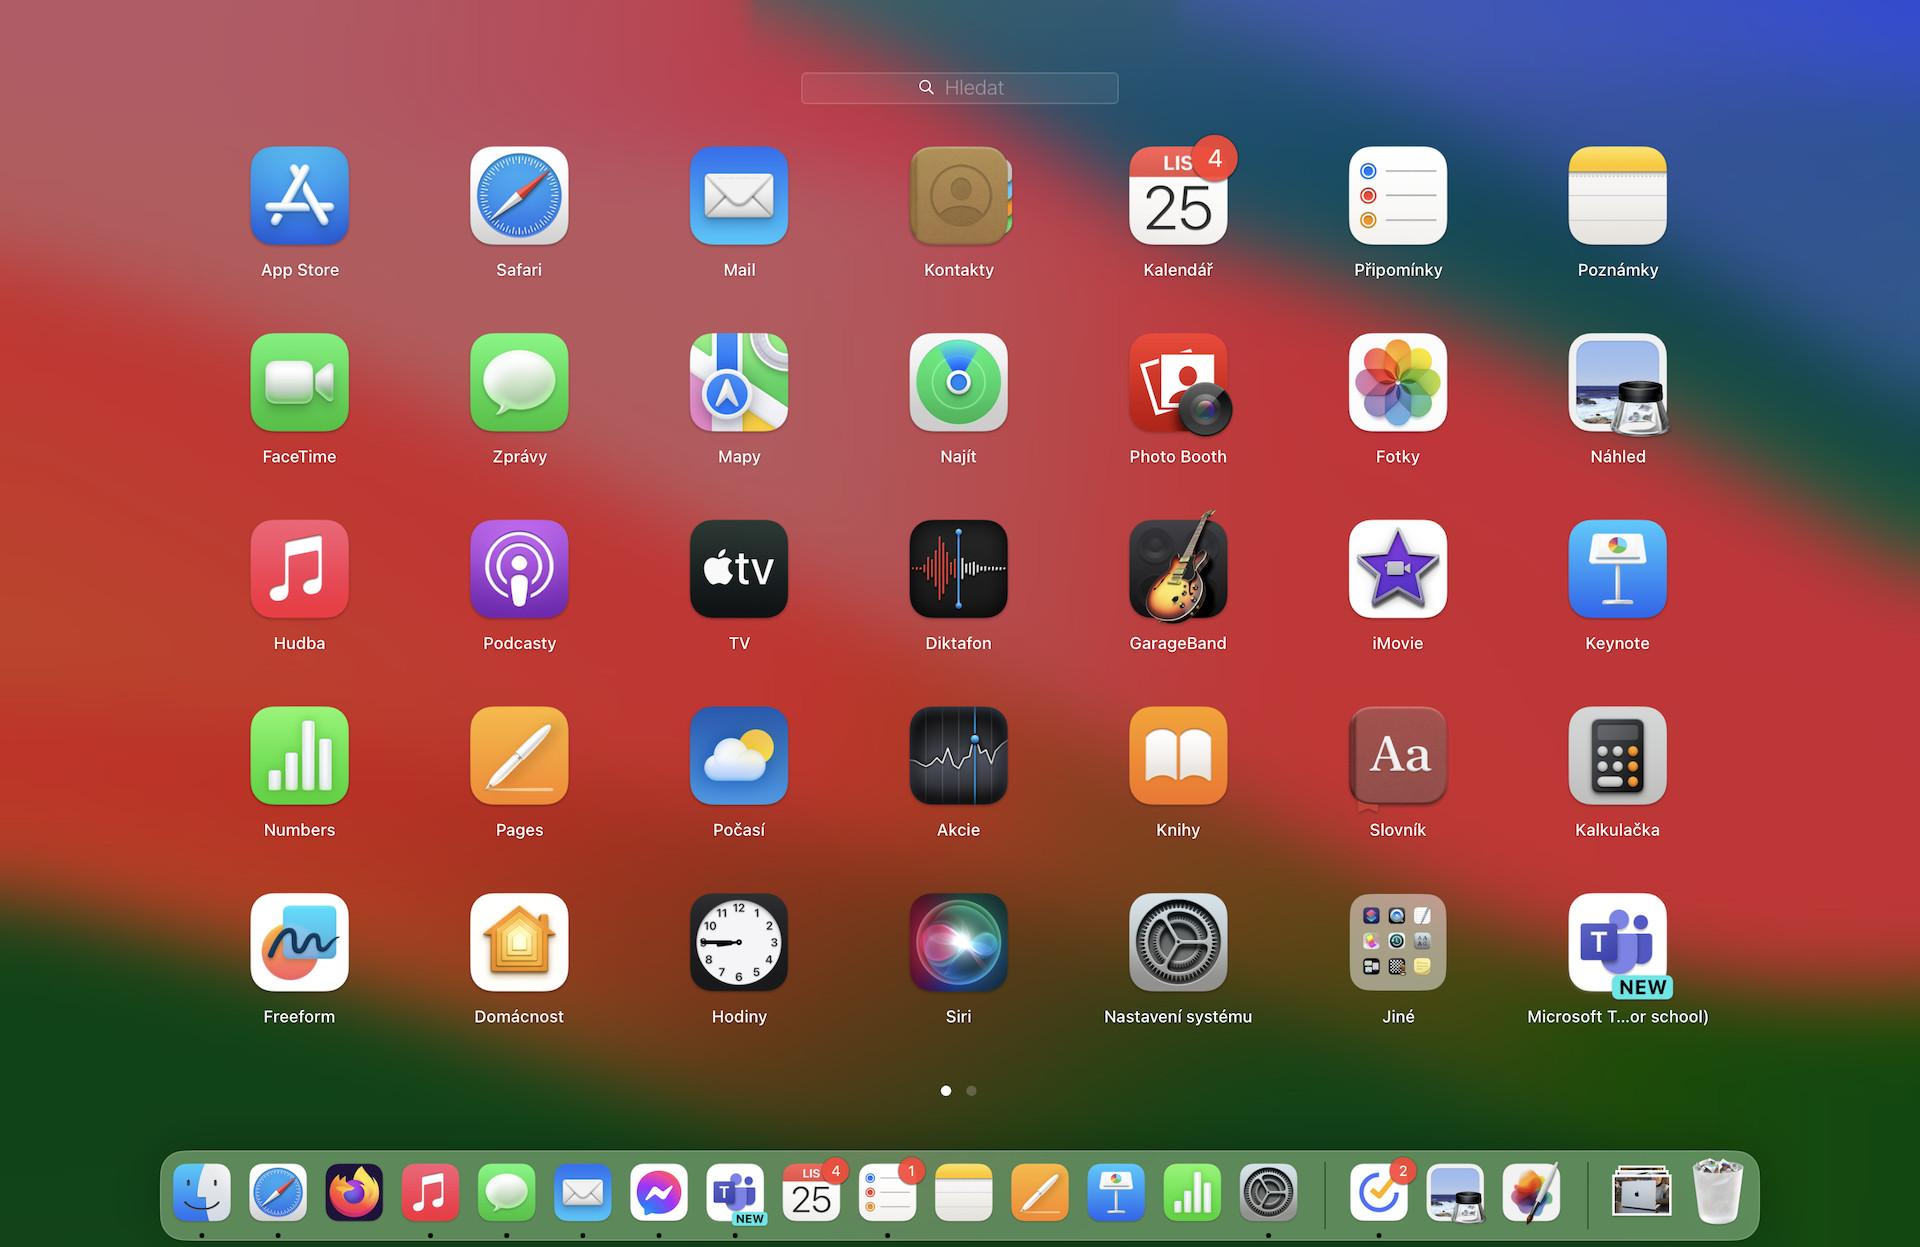The height and width of the screenshot is (1247, 1920).
Task: Open Poznámky in the Launchpad grid
Action: click(x=1617, y=196)
